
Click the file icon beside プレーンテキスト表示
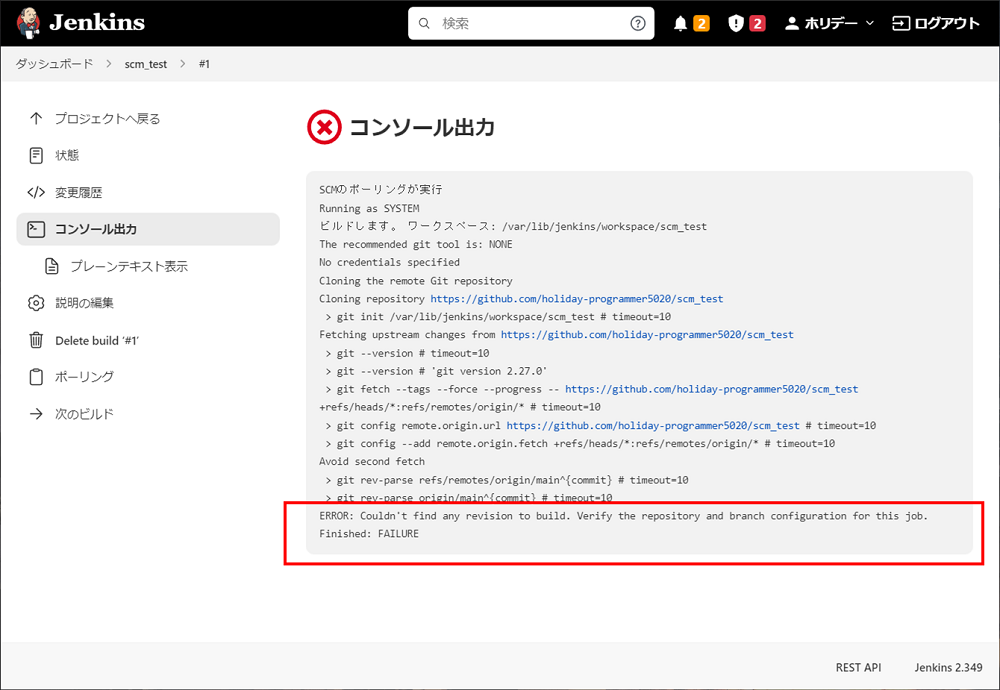click(52, 266)
